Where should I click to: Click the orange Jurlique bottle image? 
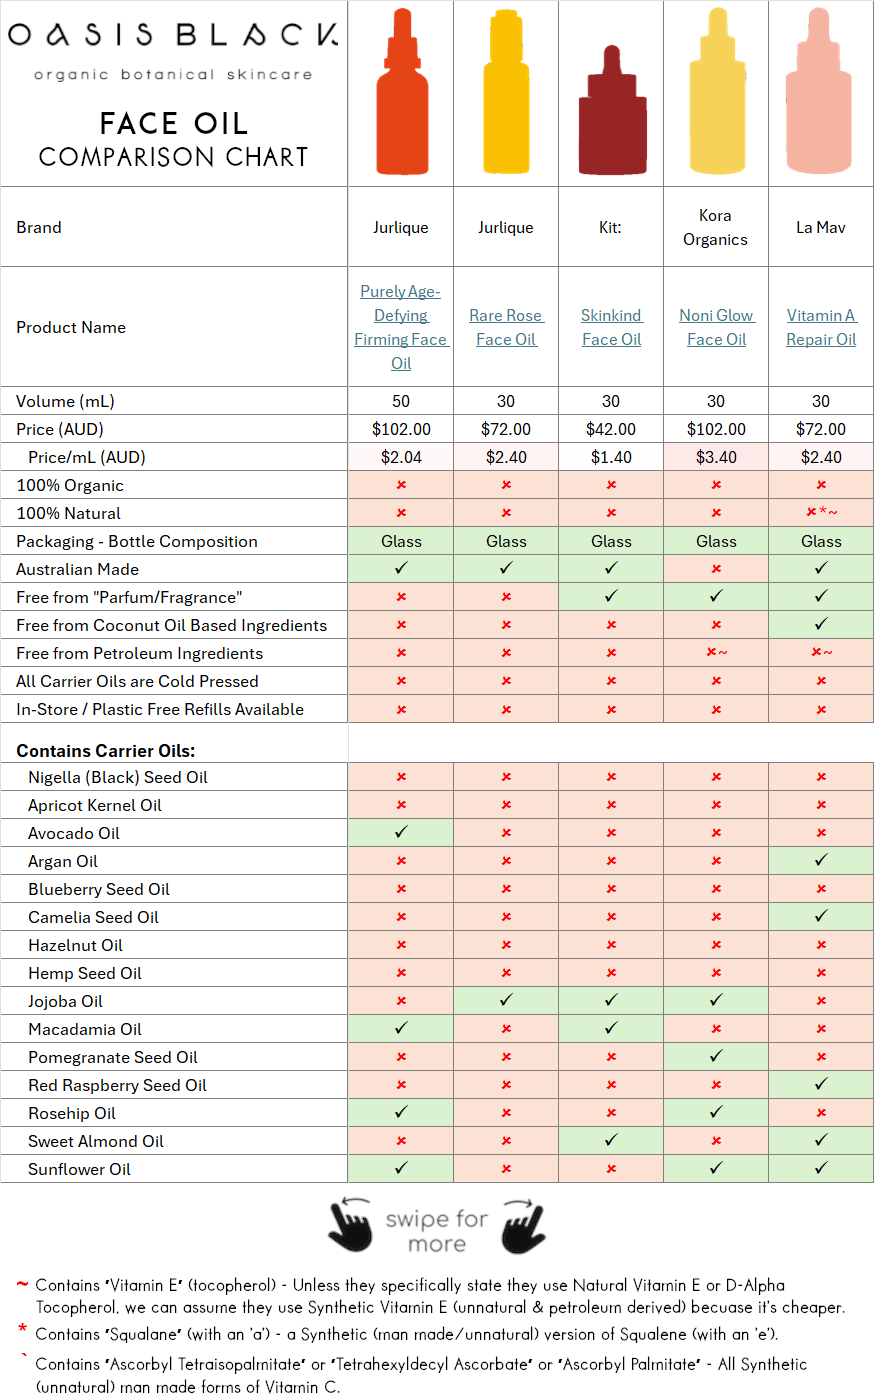coord(402,92)
